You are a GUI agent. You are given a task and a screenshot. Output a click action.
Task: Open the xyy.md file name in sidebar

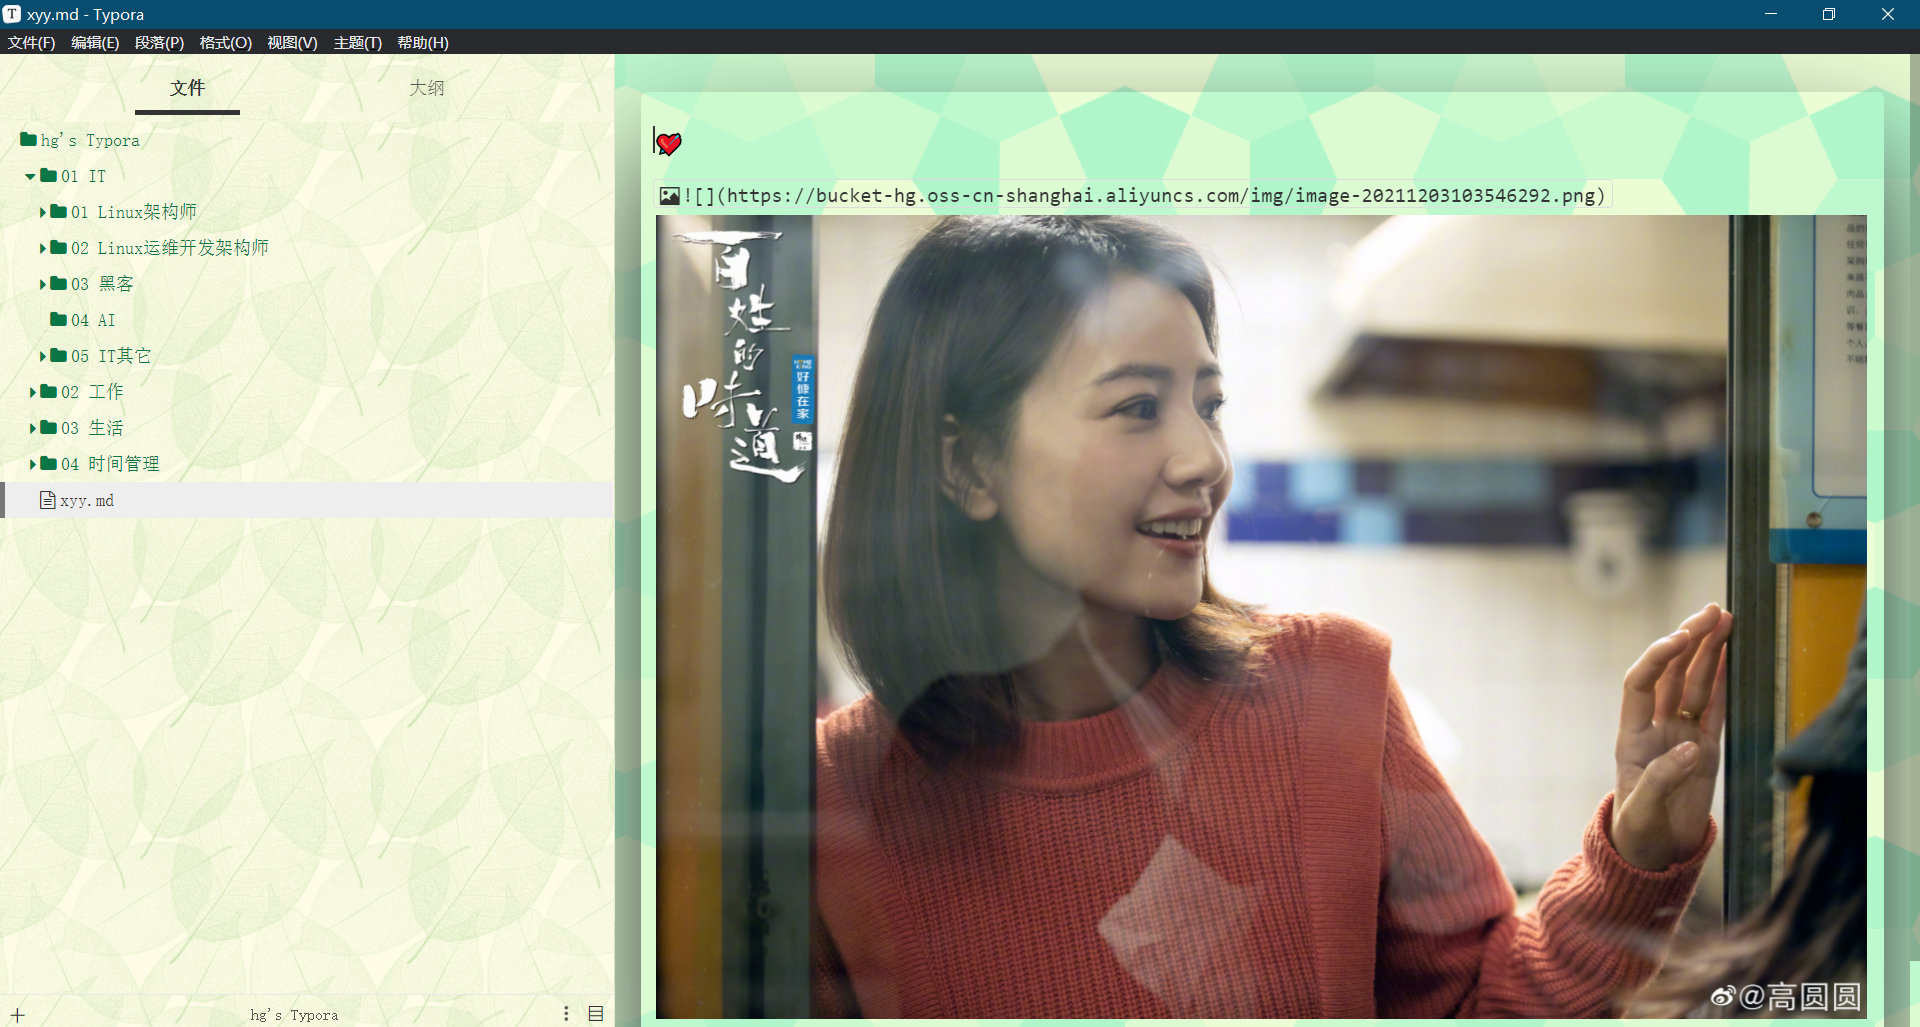(x=87, y=500)
